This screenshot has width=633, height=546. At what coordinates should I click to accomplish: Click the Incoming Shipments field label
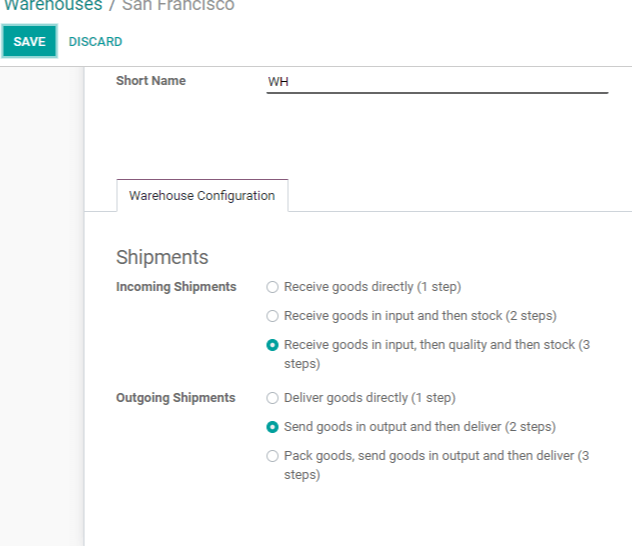click(176, 287)
